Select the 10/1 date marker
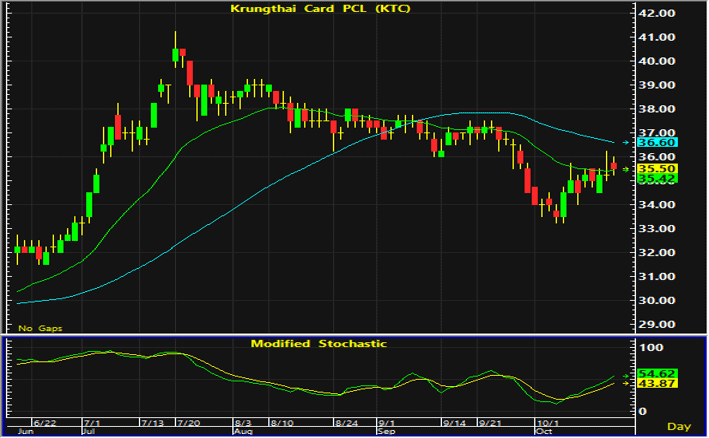Viewport: 709px width, 438px height. coord(547,423)
